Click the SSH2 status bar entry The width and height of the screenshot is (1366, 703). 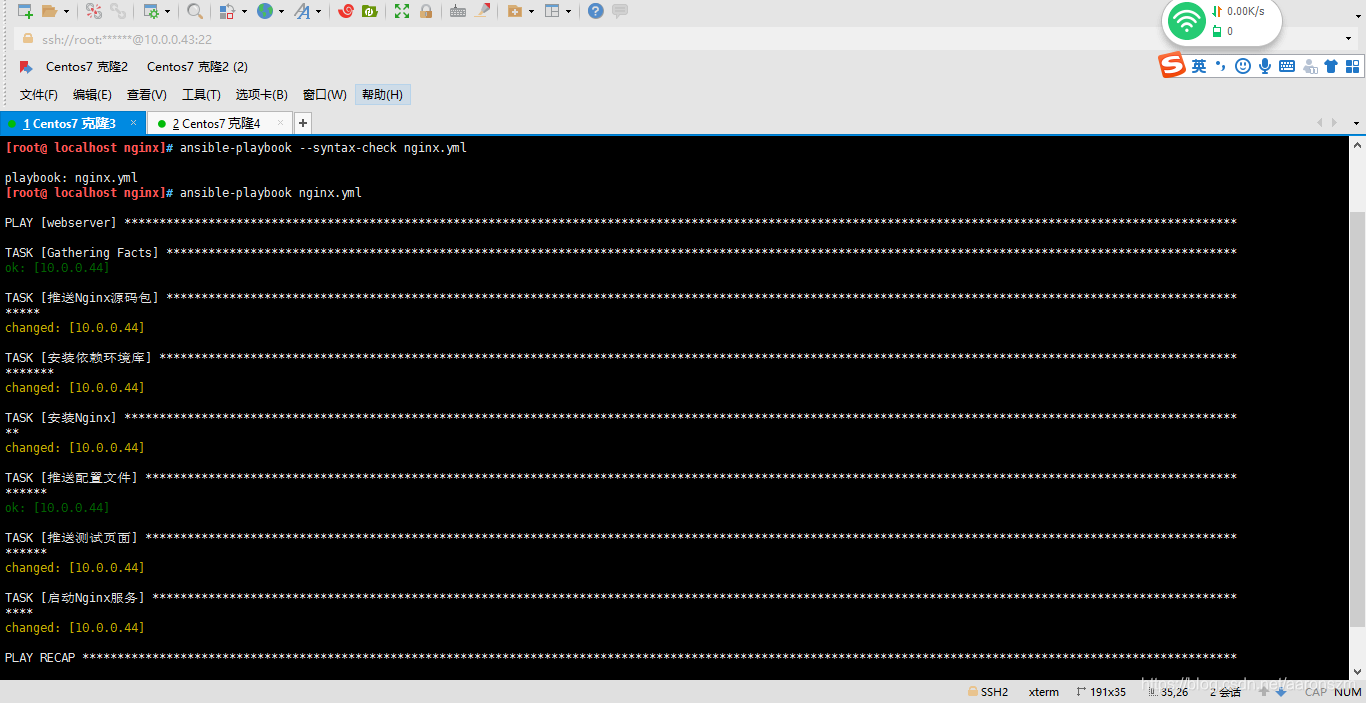[x=988, y=692]
